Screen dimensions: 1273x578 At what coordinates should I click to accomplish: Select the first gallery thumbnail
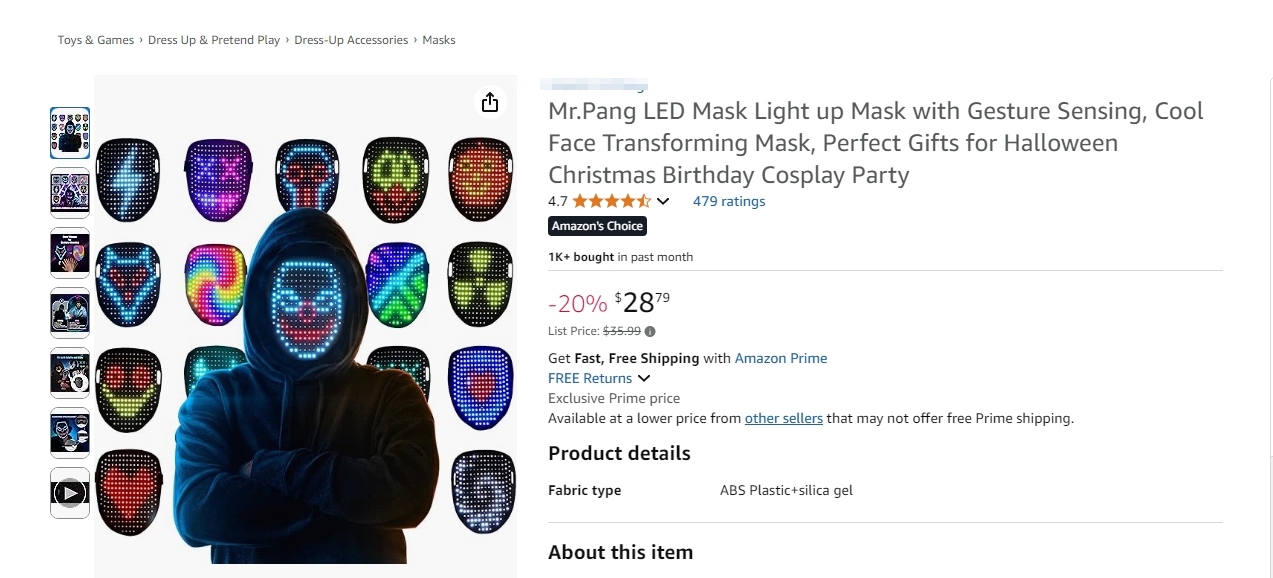(69, 131)
